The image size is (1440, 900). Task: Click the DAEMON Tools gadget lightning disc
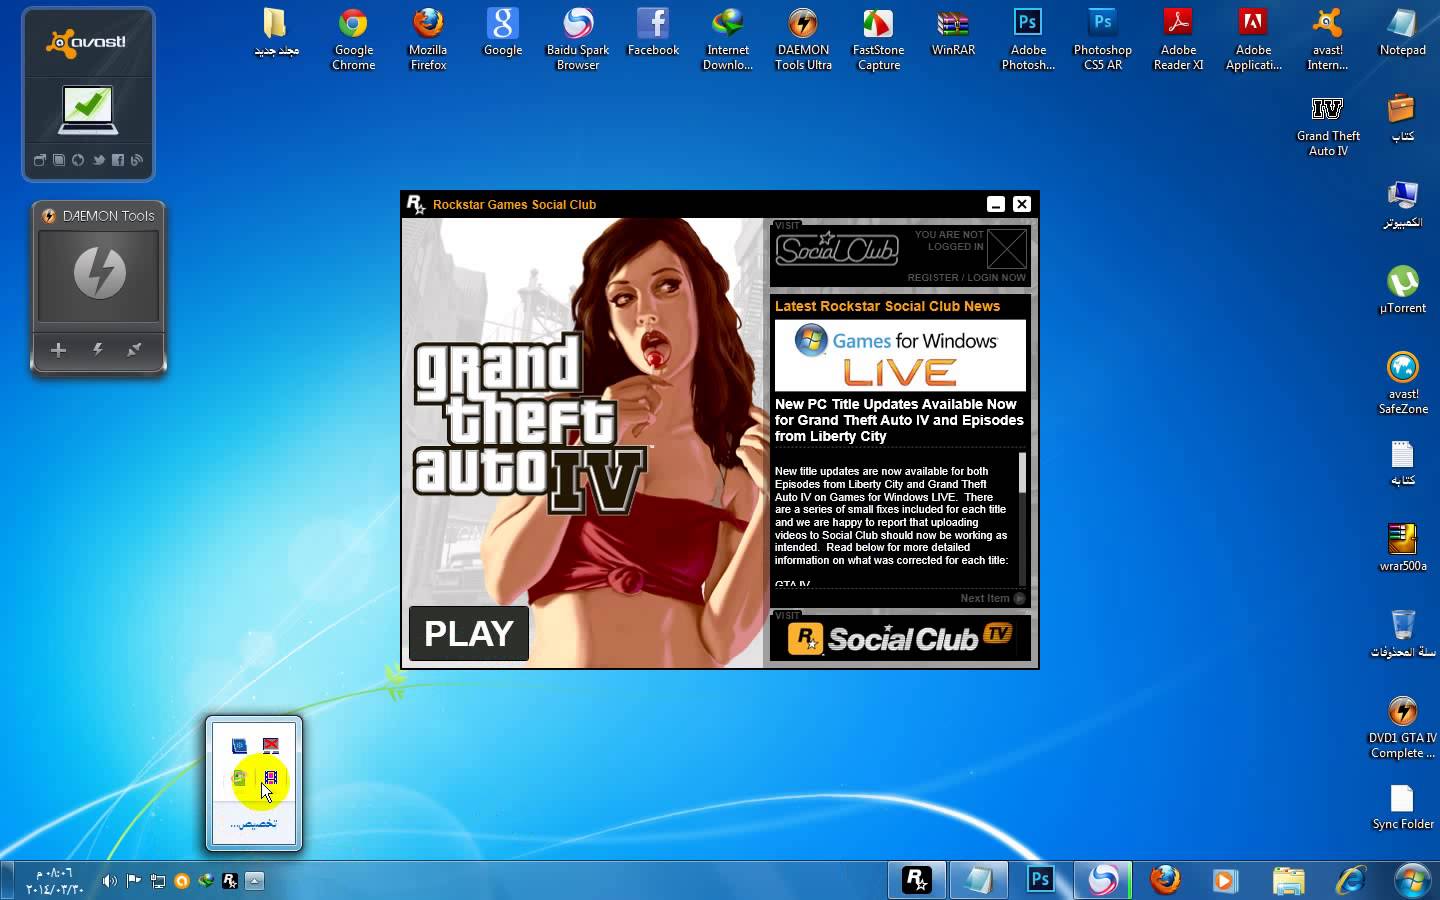tap(99, 273)
